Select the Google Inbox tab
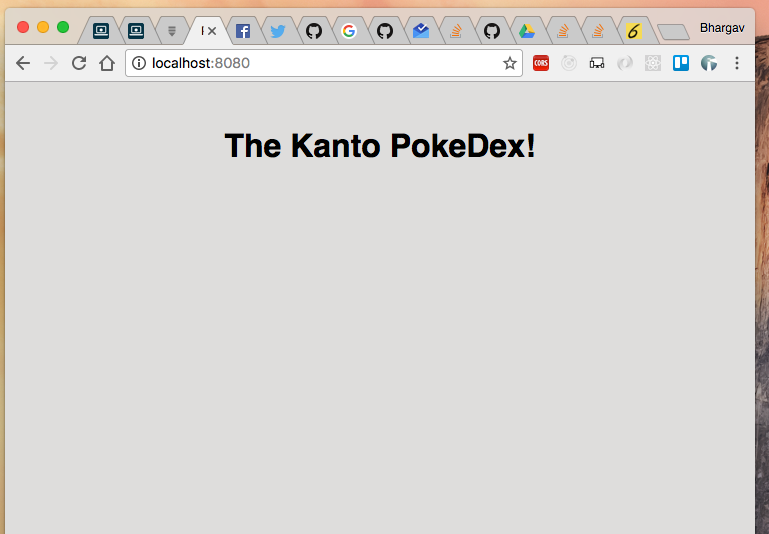769x534 pixels. (420, 31)
